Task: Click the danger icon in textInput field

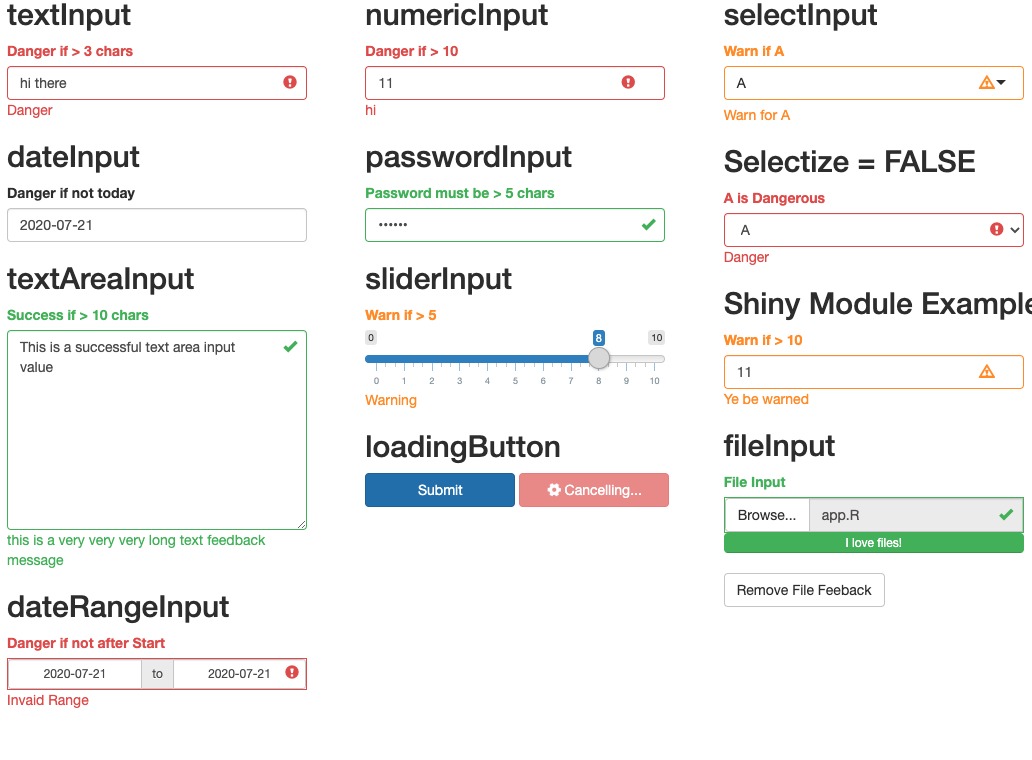Action: [290, 82]
